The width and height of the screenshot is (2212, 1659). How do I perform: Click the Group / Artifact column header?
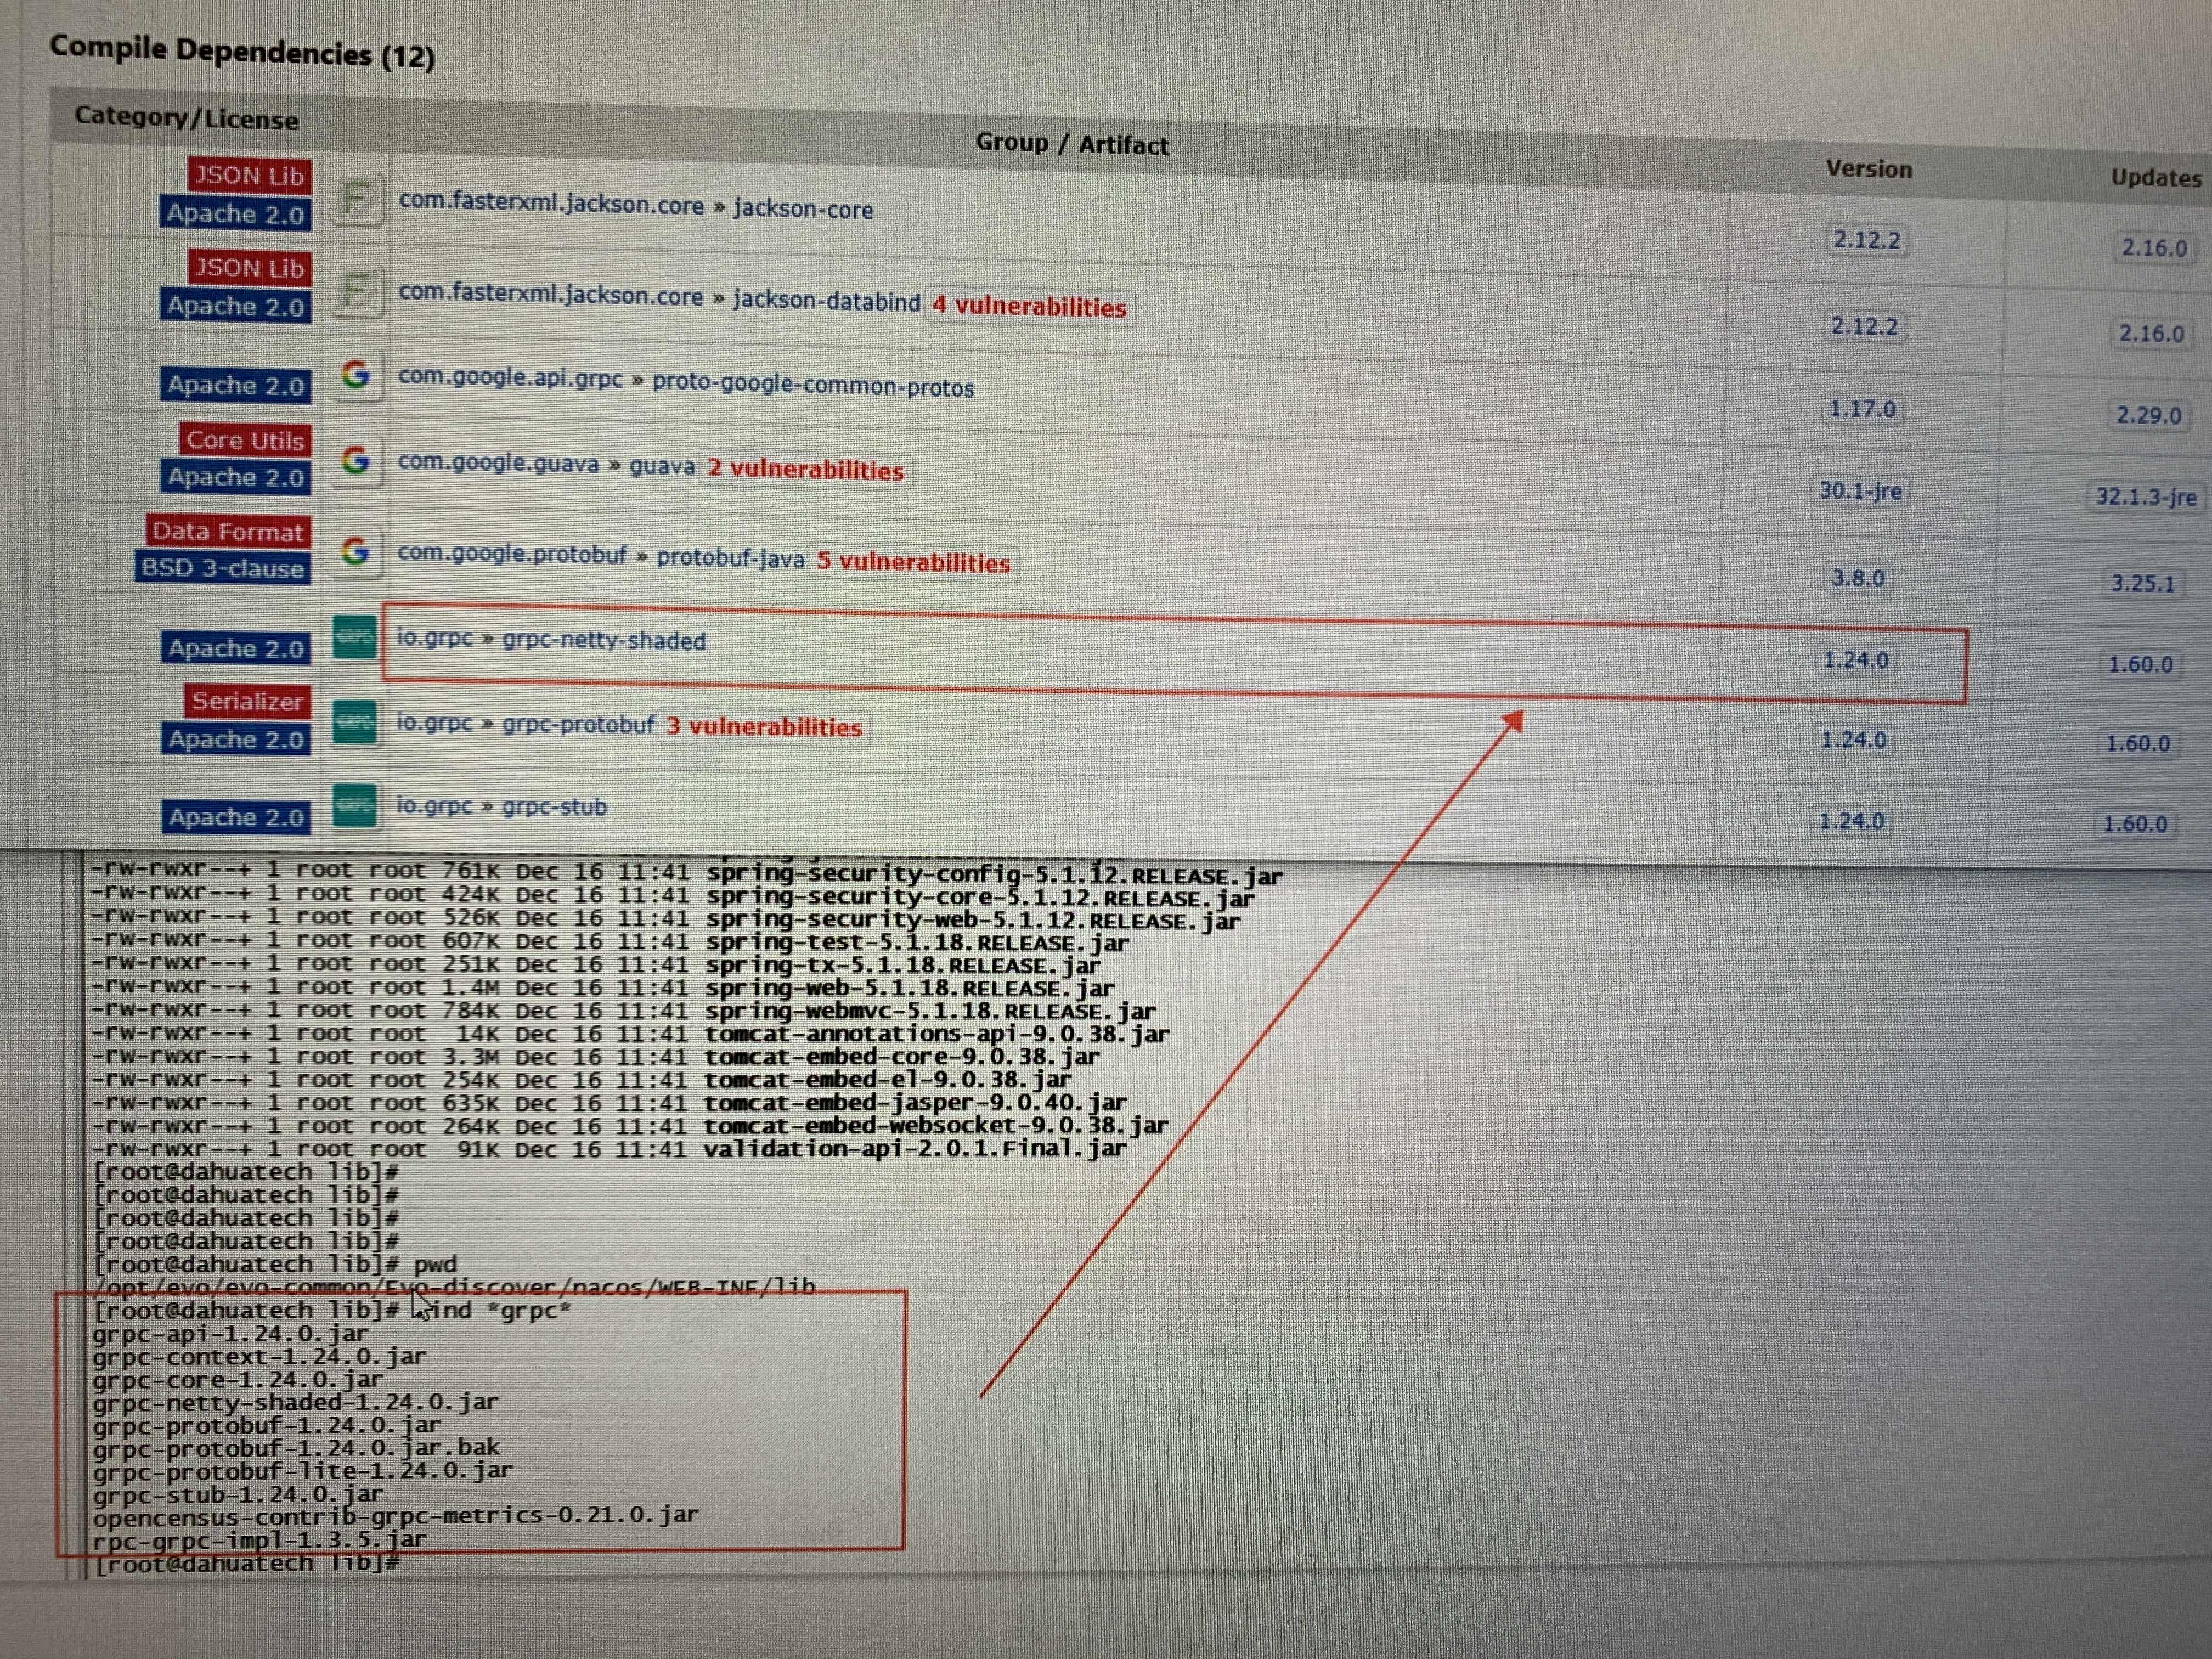(x=1072, y=144)
